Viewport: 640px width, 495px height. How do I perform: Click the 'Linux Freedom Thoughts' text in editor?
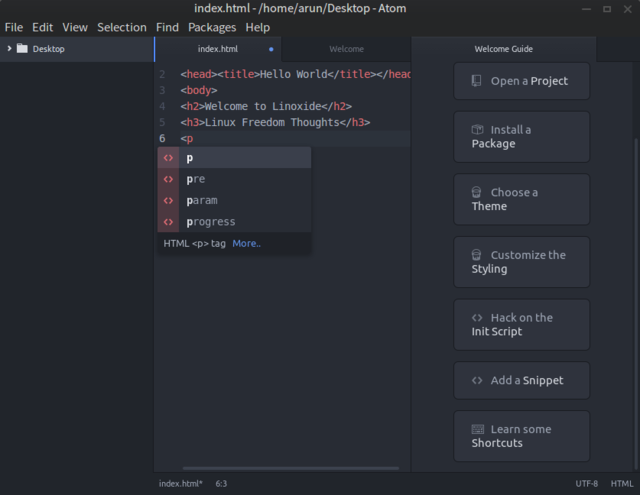point(272,122)
